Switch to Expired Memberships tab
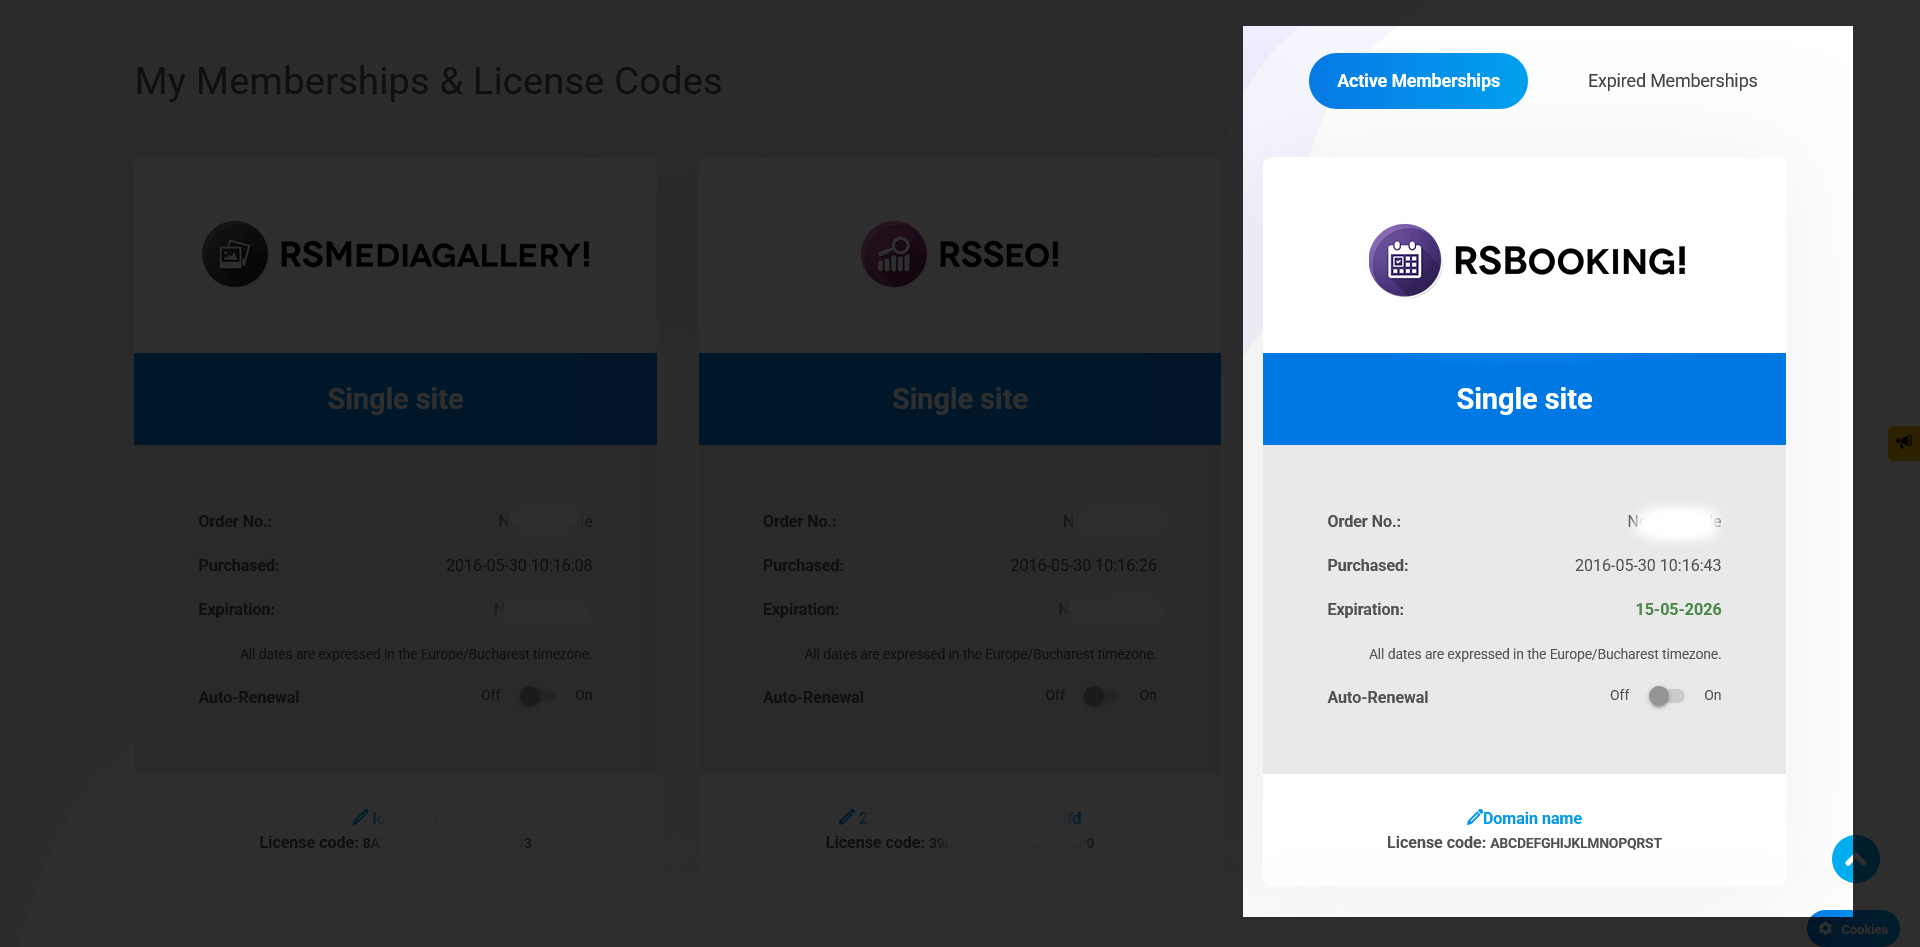 point(1672,81)
